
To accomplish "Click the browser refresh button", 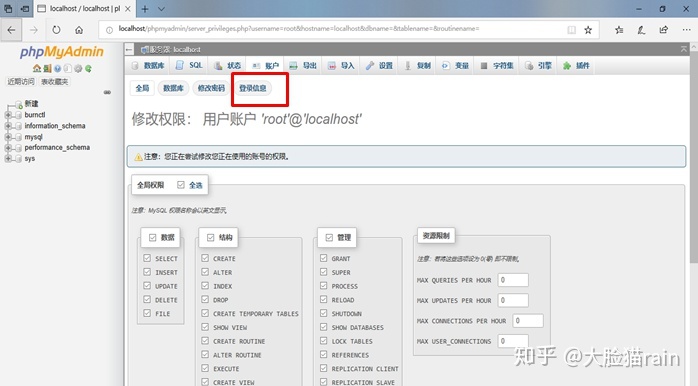I will 56,30.
